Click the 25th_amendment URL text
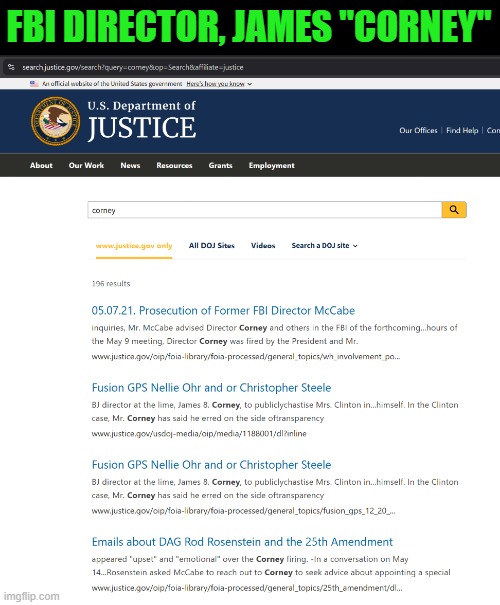500x605 pixels. (x=247, y=588)
